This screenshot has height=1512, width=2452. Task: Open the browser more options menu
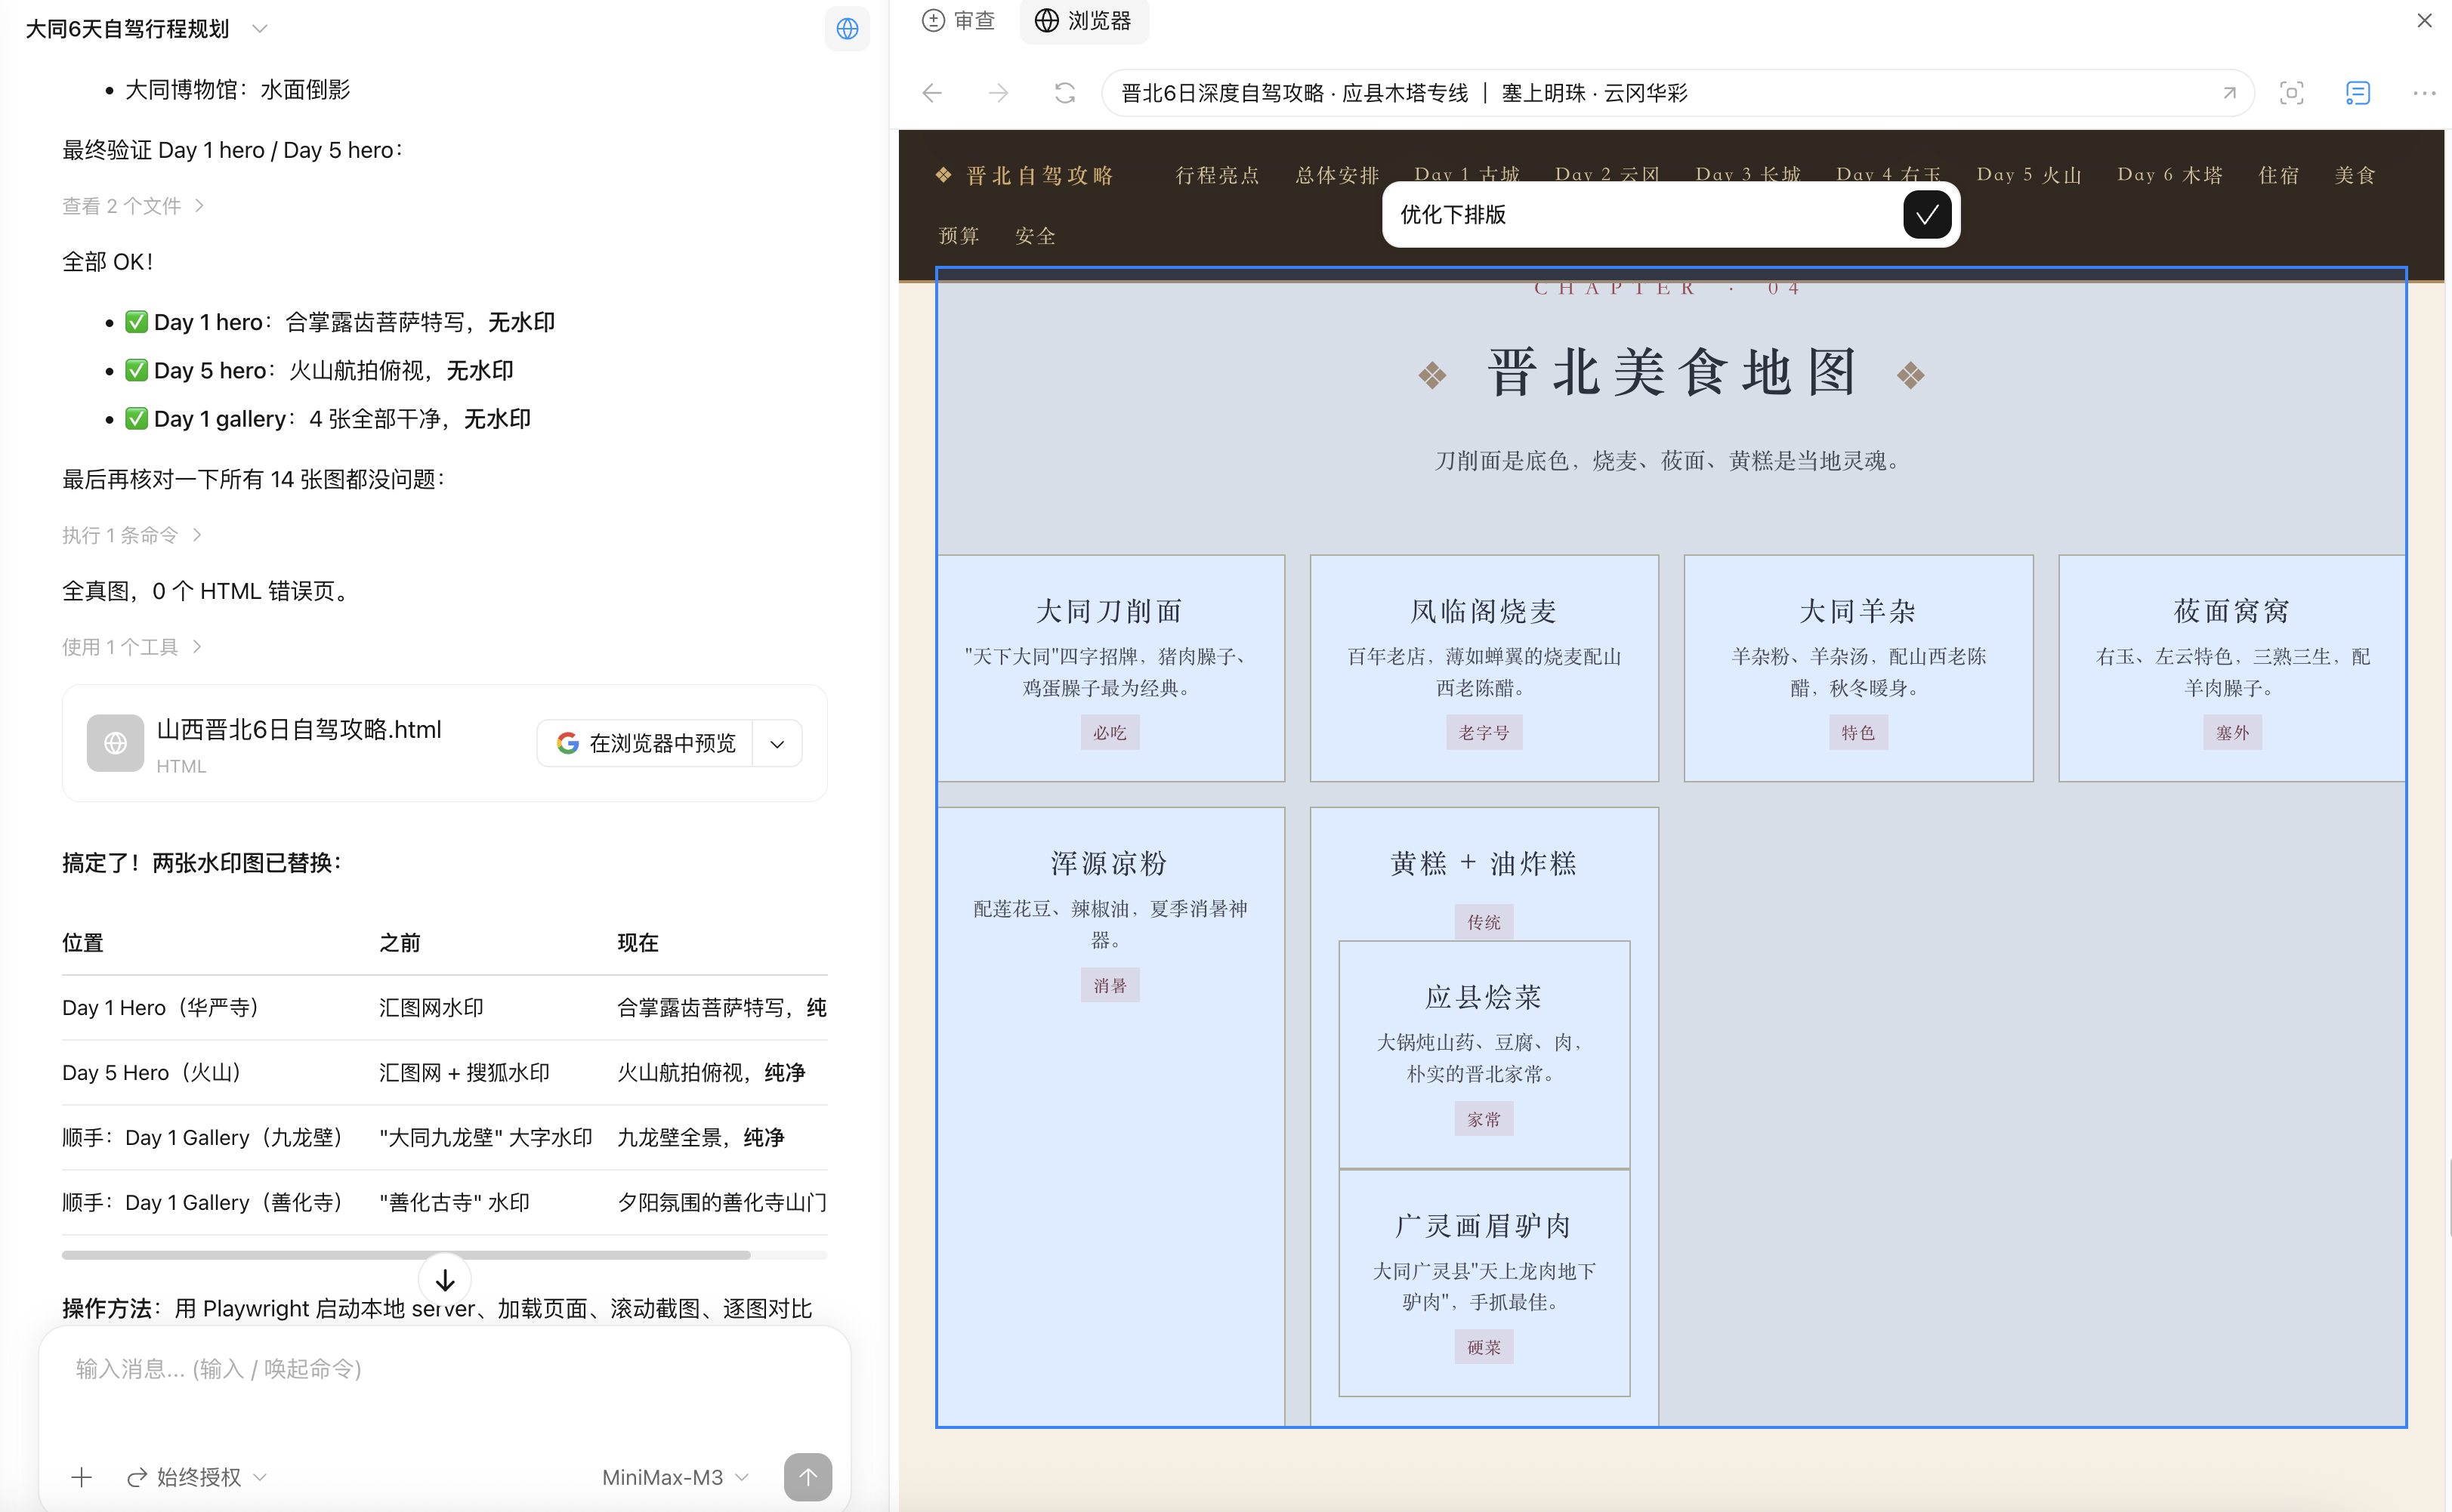tap(2423, 93)
